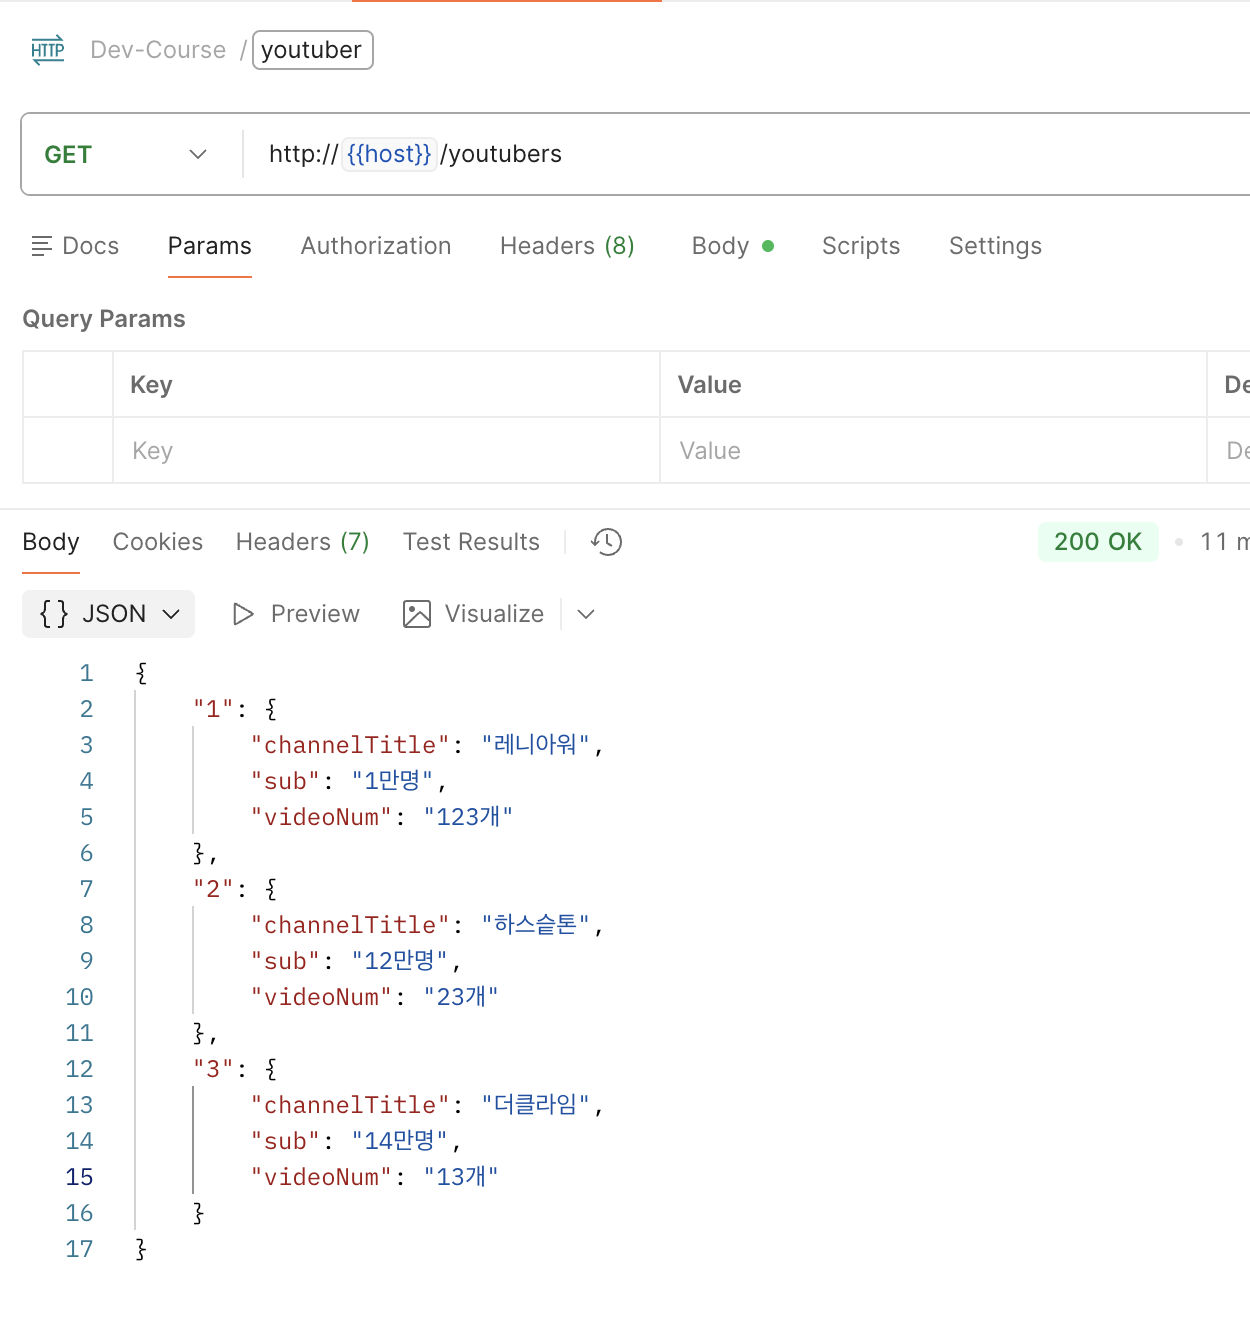1250x1338 pixels.
Task: Select the request Body tab
Action: click(721, 246)
